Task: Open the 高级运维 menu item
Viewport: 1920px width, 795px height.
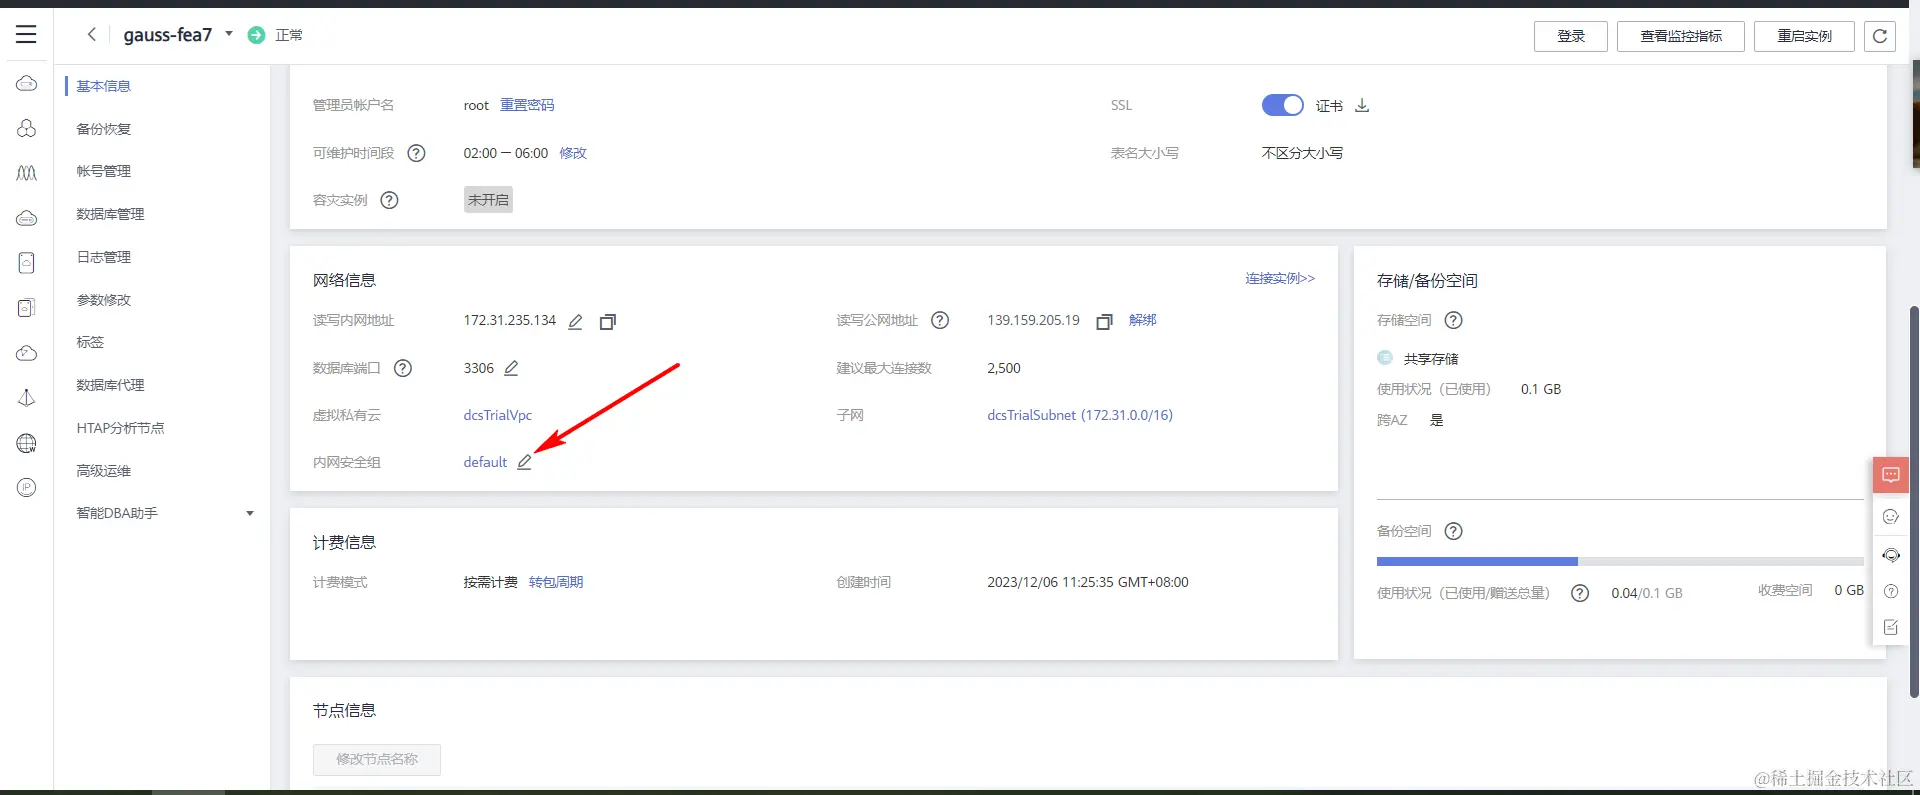Action: pos(104,471)
